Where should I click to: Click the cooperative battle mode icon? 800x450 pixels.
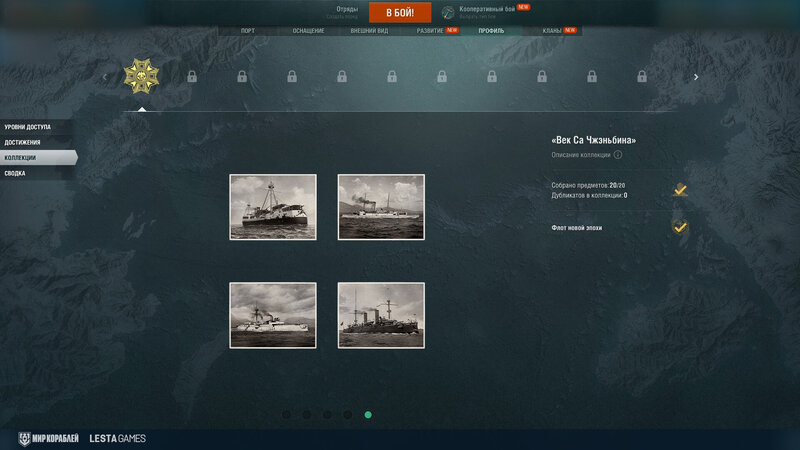point(448,12)
